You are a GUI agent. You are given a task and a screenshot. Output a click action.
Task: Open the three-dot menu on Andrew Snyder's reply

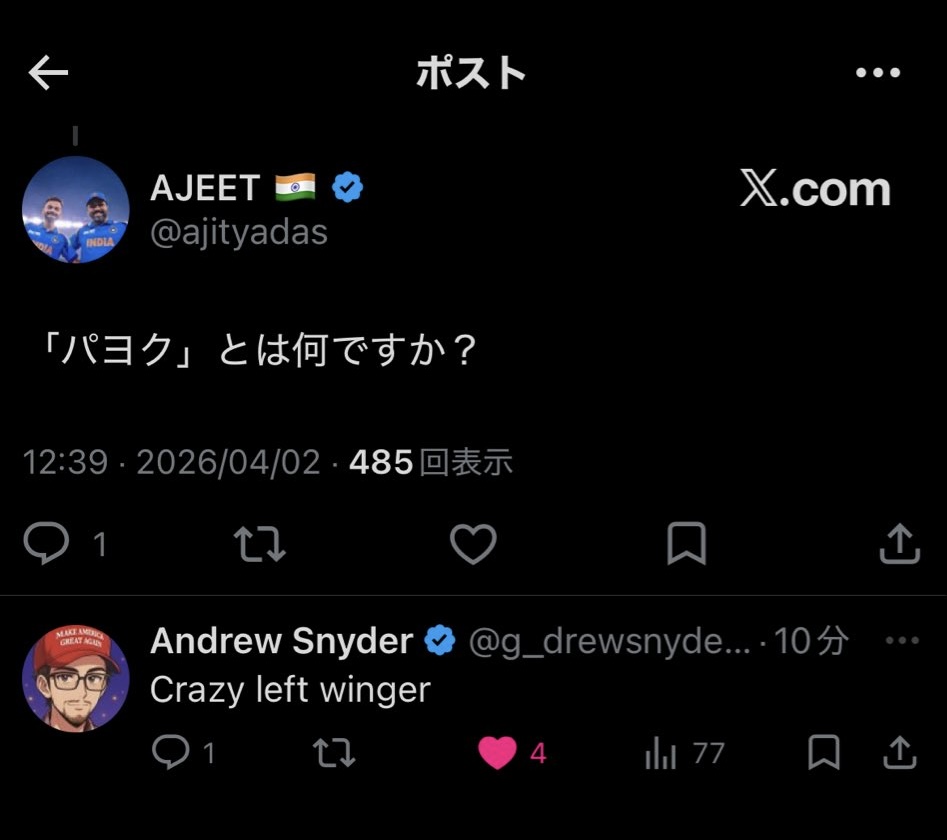[902, 640]
